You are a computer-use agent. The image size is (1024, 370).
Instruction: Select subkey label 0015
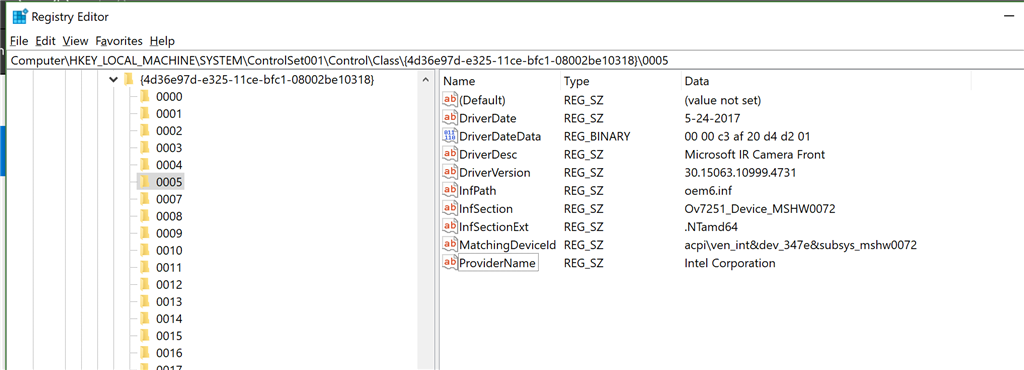[168, 336]
